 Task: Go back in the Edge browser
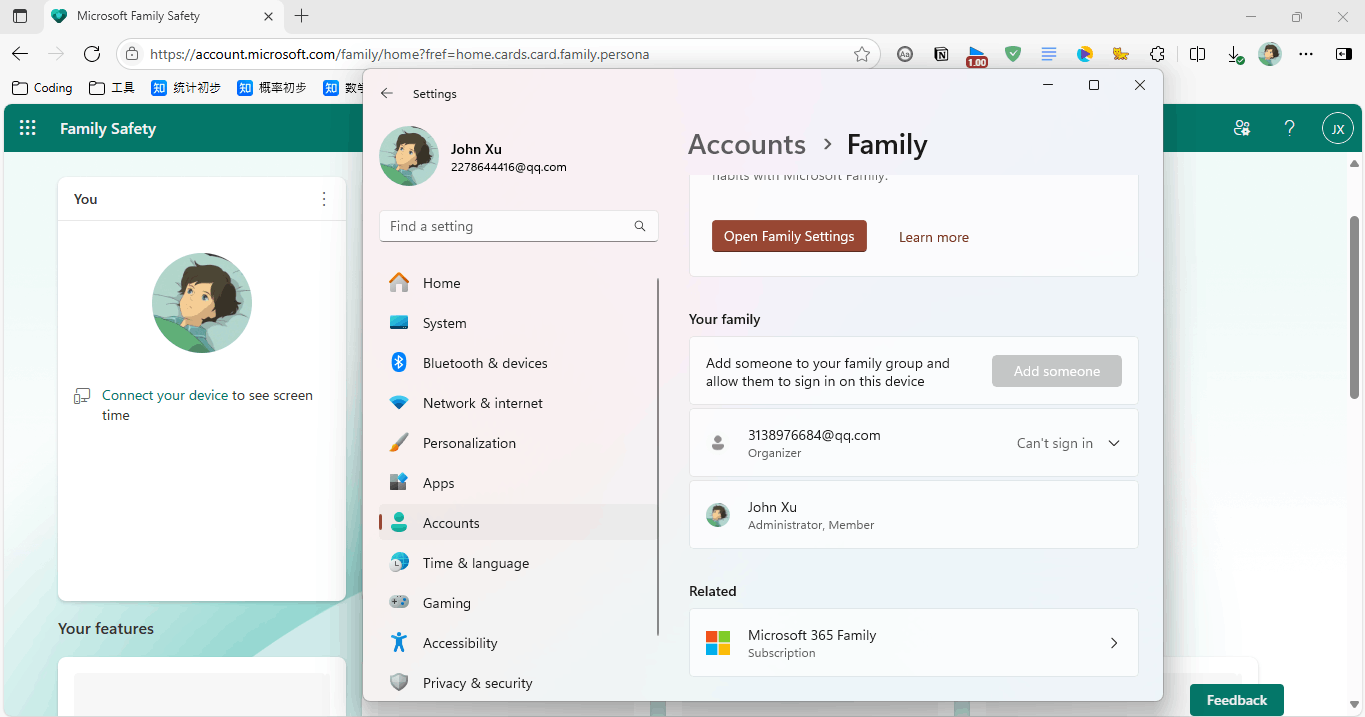click(20, 54)
